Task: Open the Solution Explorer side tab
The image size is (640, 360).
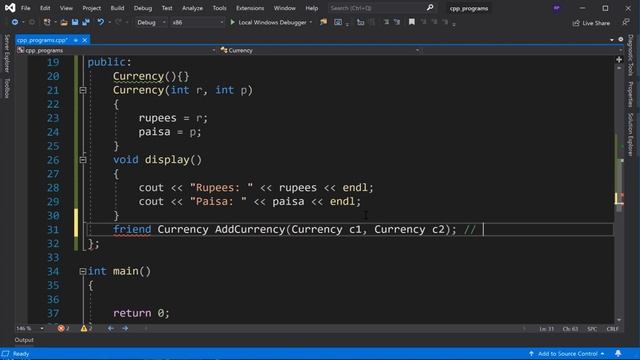Action: (x=631, y=135)
